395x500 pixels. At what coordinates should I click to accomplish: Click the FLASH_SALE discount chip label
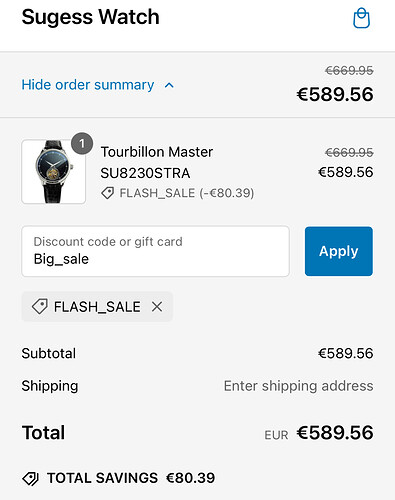tap(97, 307)
